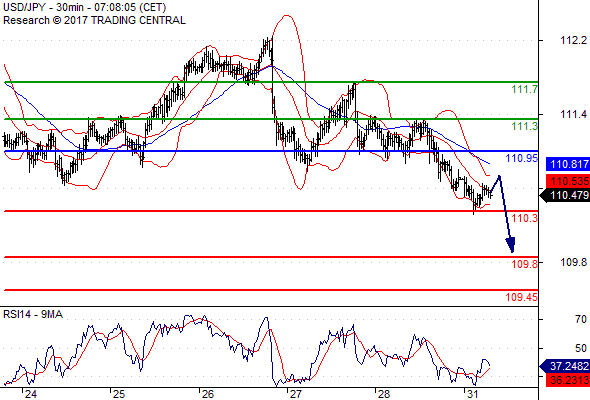Click the current price 110.479 tag

coord(565,195)
